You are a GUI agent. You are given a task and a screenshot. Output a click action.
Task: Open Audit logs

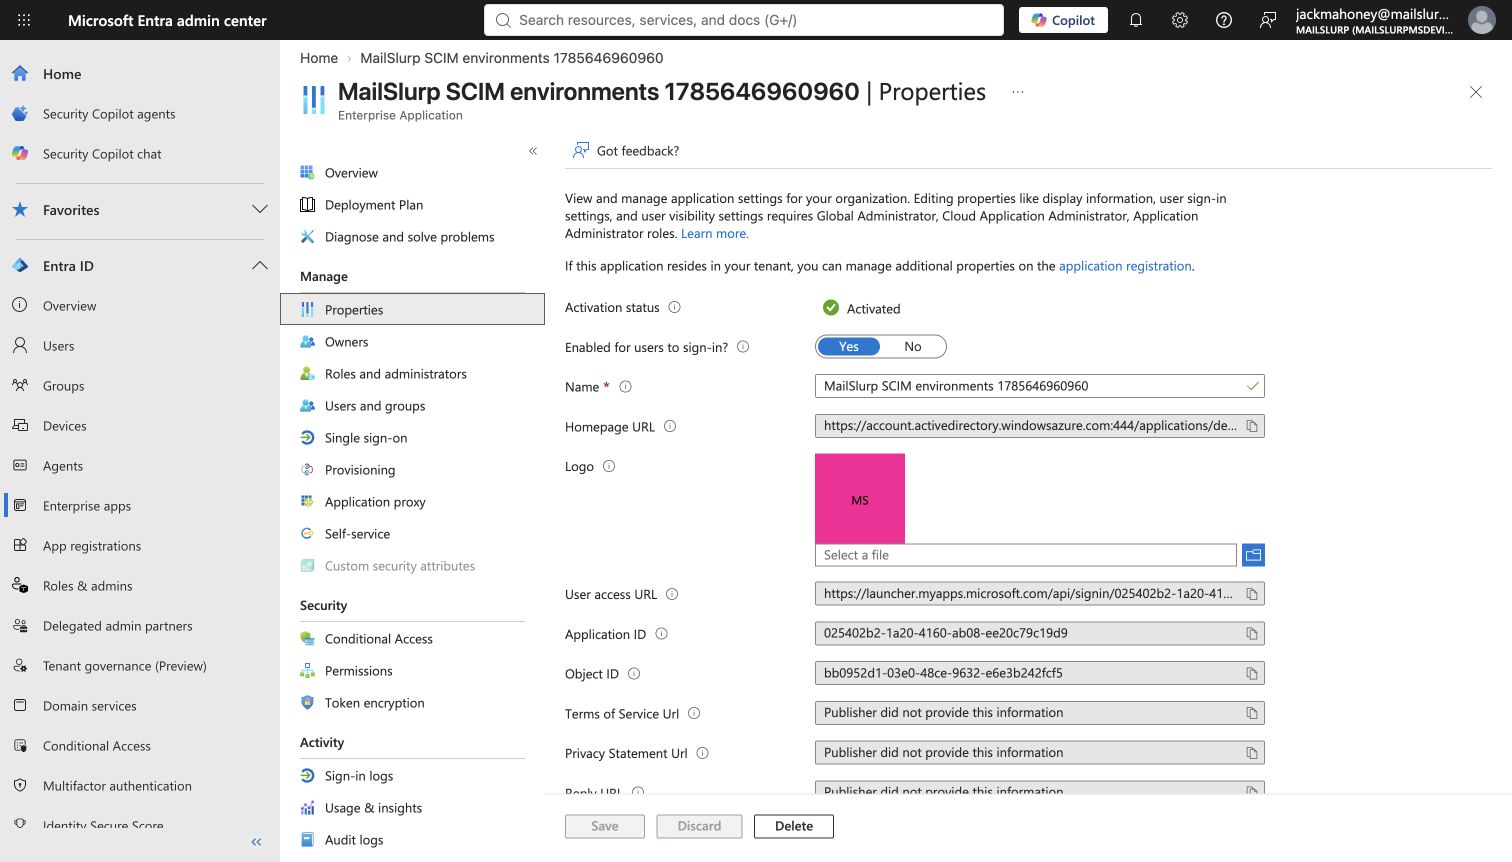point(354,840)
